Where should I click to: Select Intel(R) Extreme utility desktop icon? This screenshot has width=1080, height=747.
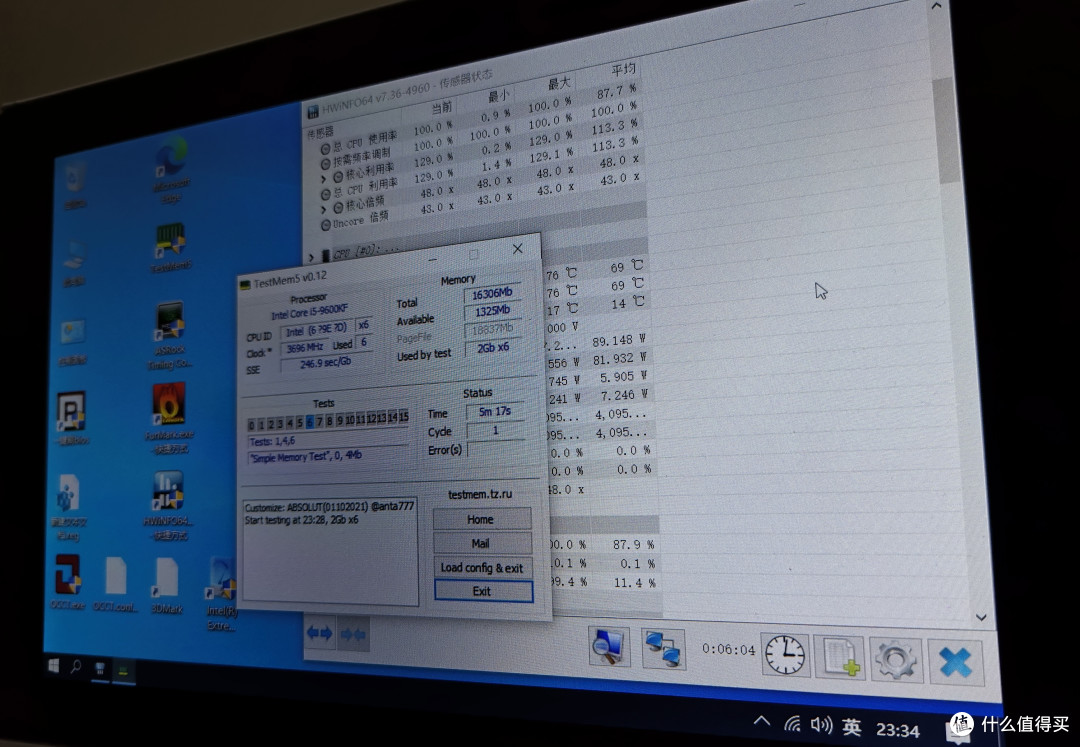(221, 594)
